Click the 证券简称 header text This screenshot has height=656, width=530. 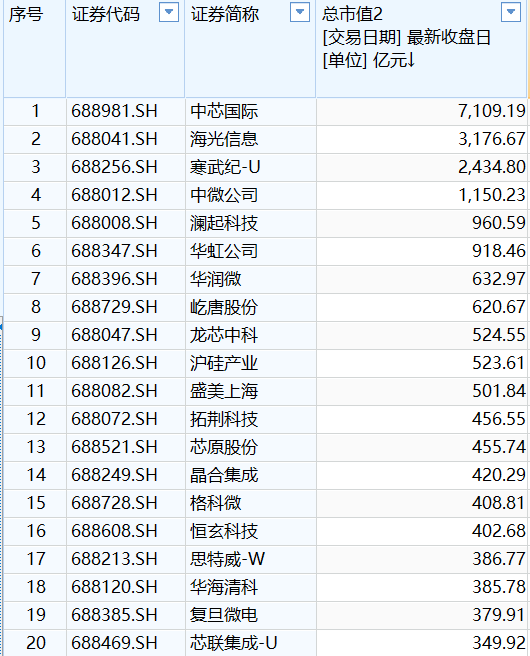coord(225,15)
